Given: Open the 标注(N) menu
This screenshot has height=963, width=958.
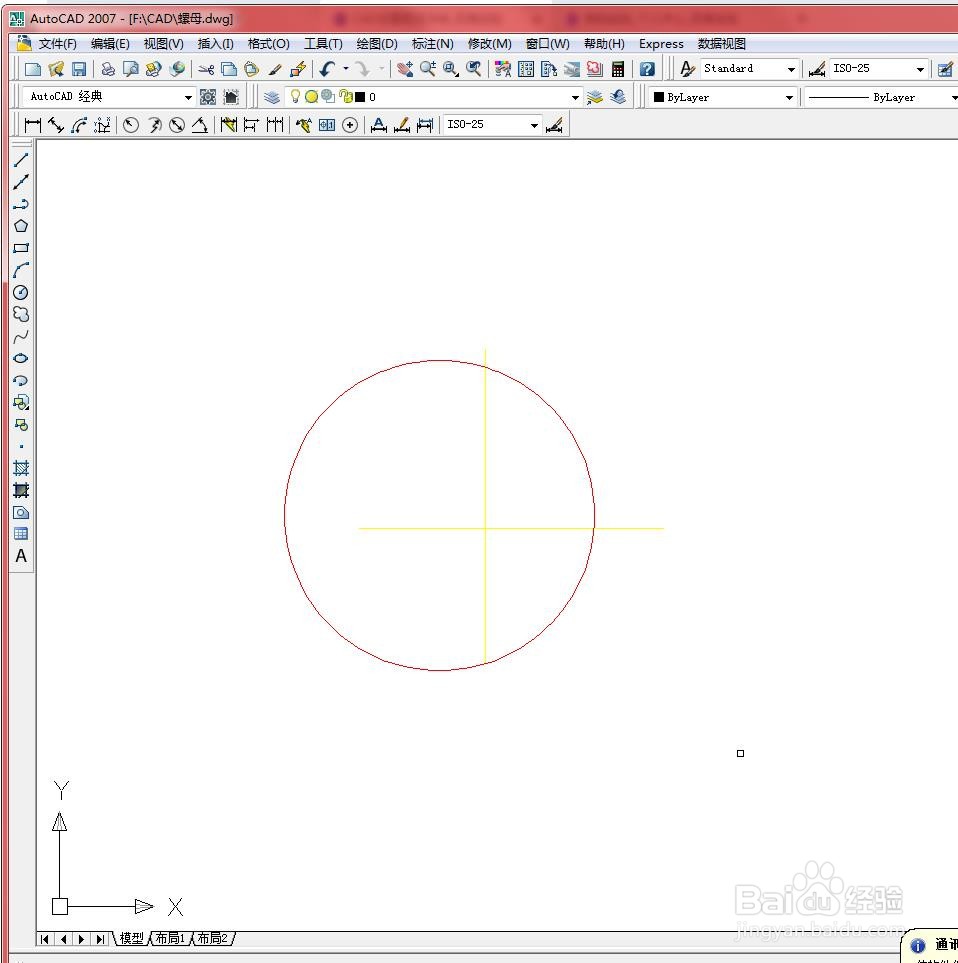Looking at the screenshot, I should 432,44.
